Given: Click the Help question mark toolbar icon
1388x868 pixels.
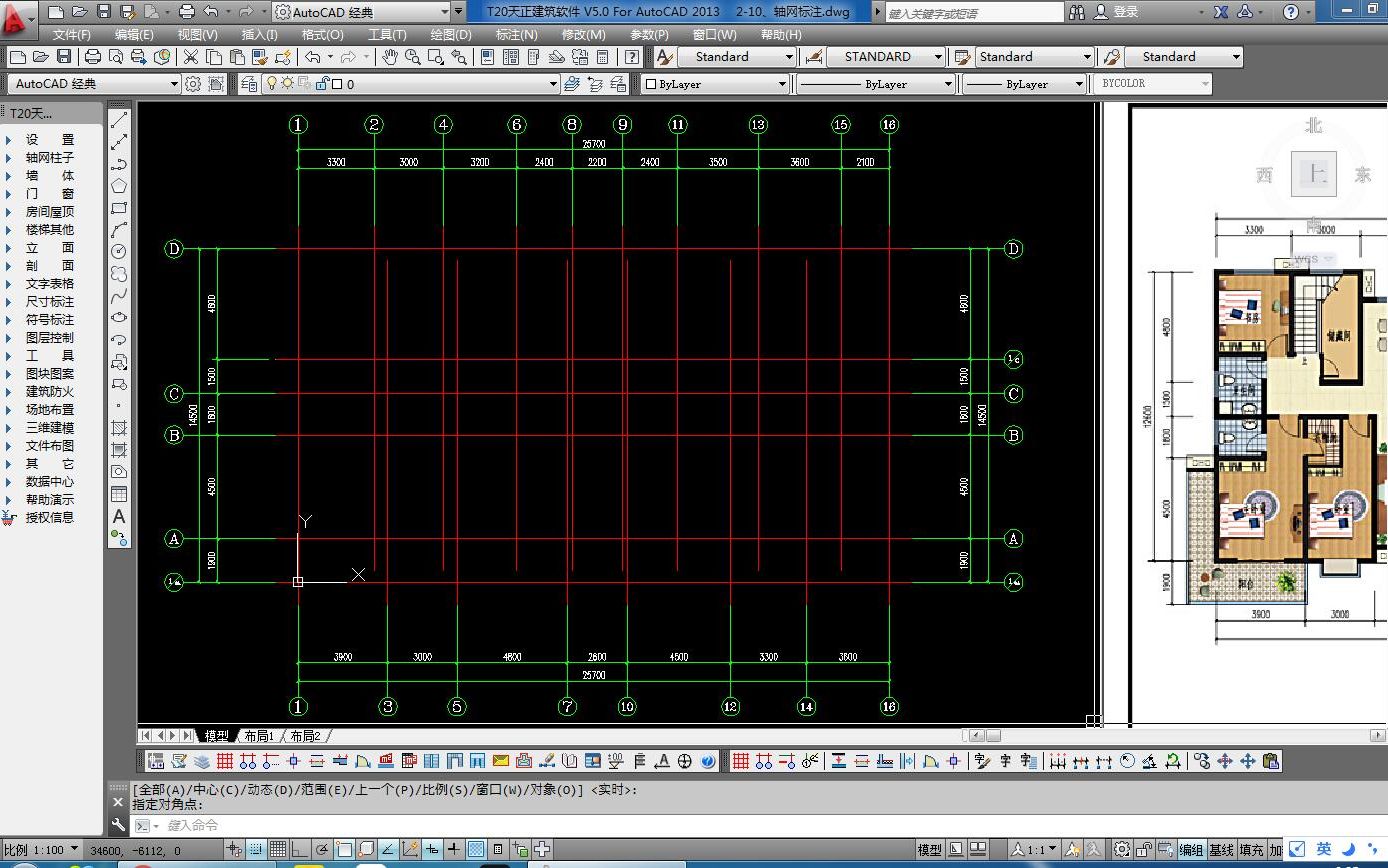Looking at the screenshot, I should click(x=632, y=57).
